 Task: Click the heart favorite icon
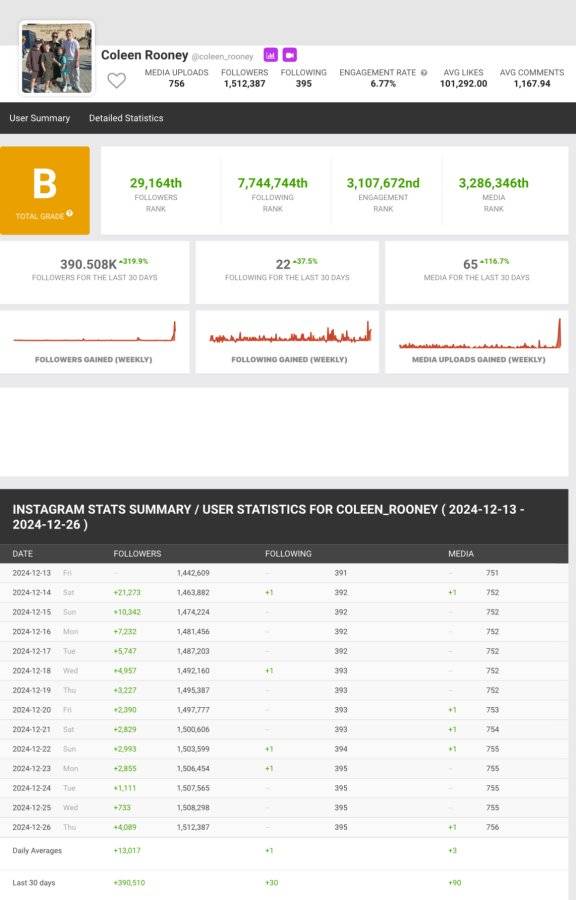[116, 80]
